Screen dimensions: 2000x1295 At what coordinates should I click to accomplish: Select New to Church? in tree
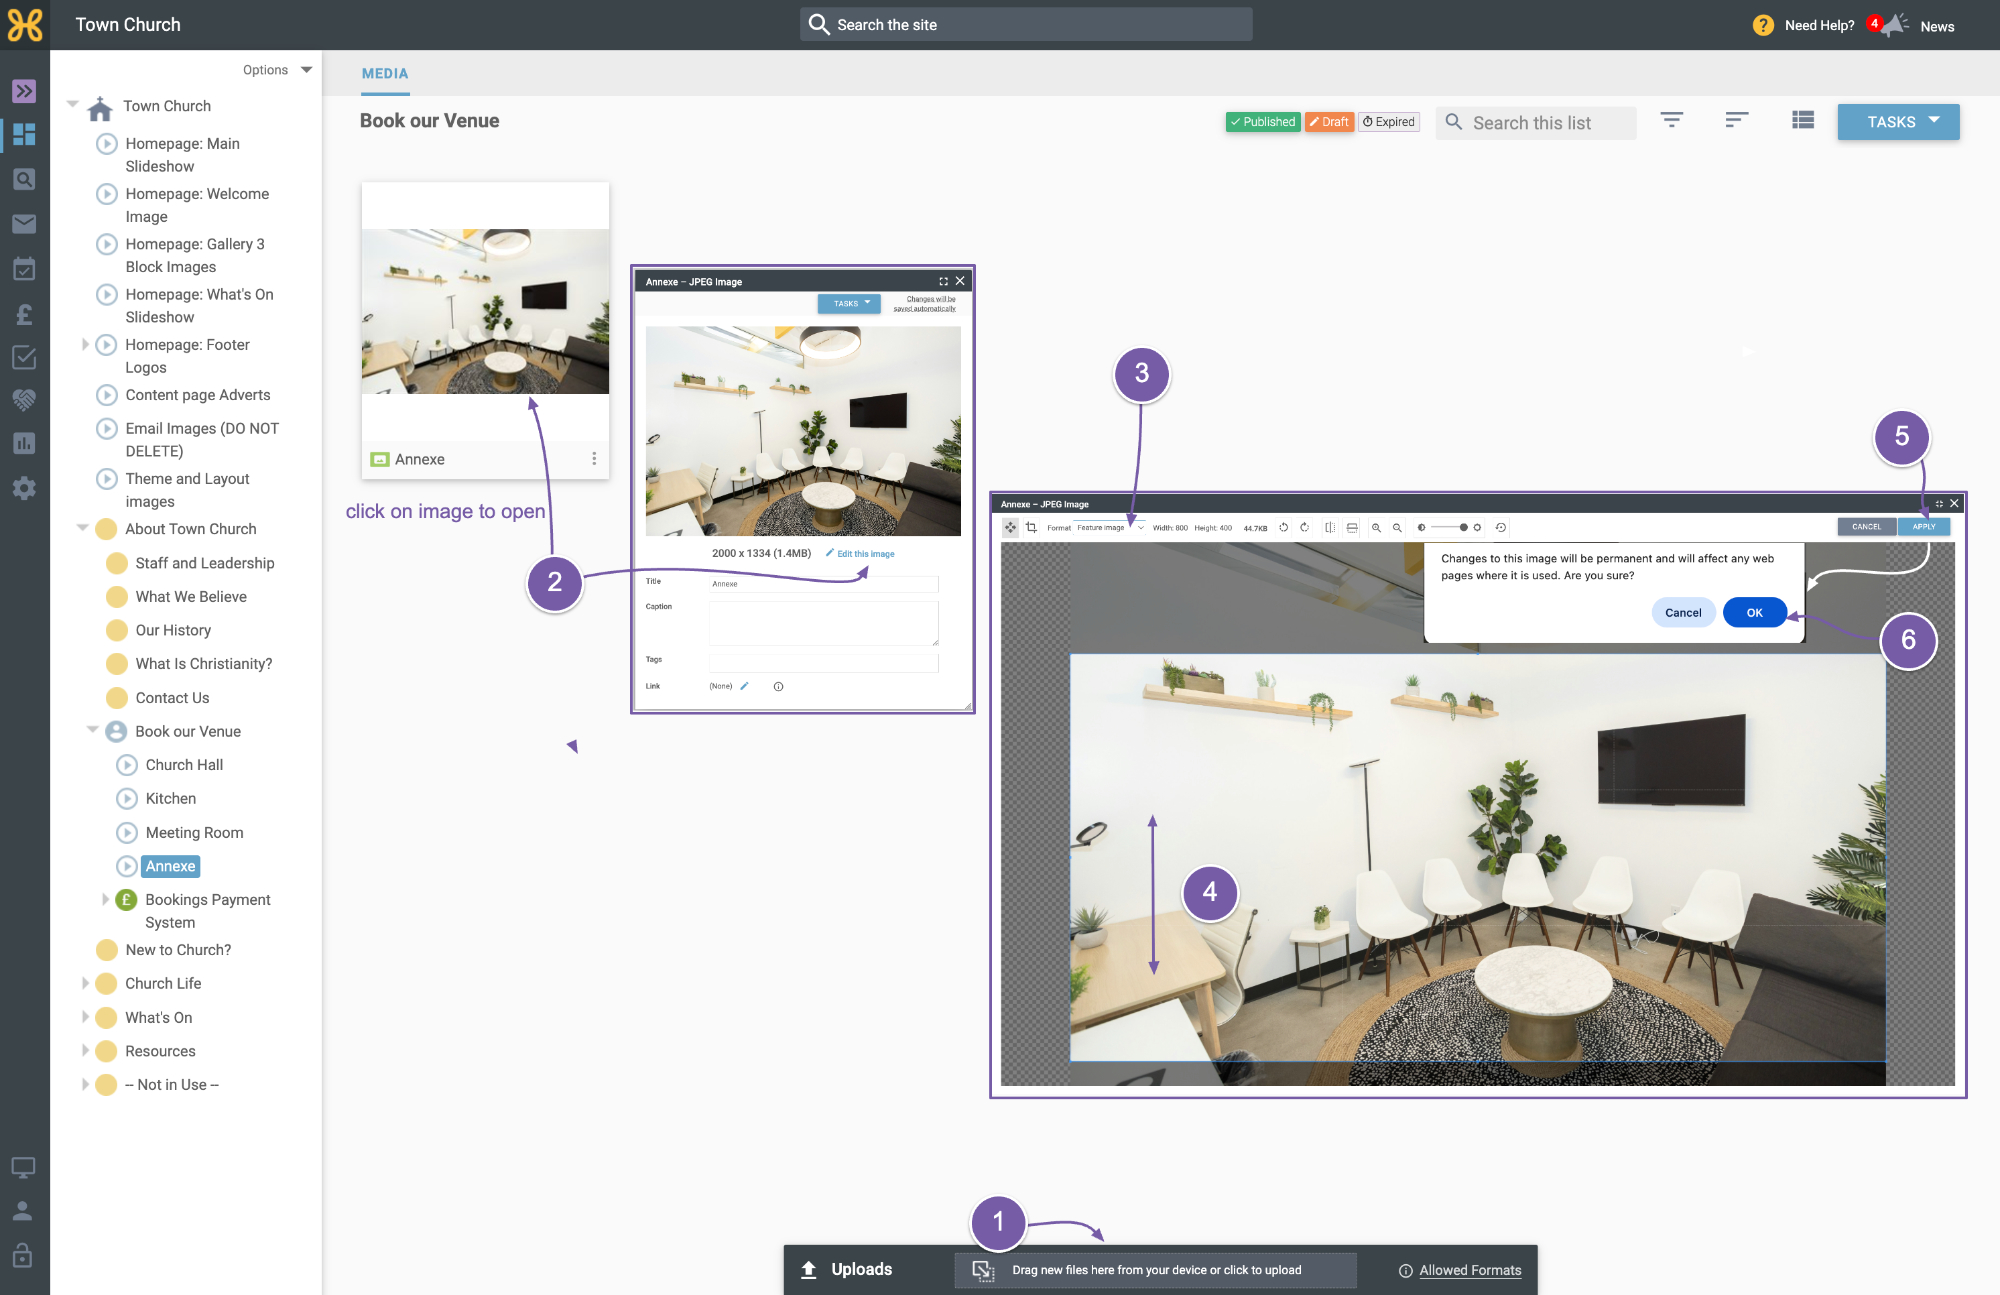click(178, 950)
